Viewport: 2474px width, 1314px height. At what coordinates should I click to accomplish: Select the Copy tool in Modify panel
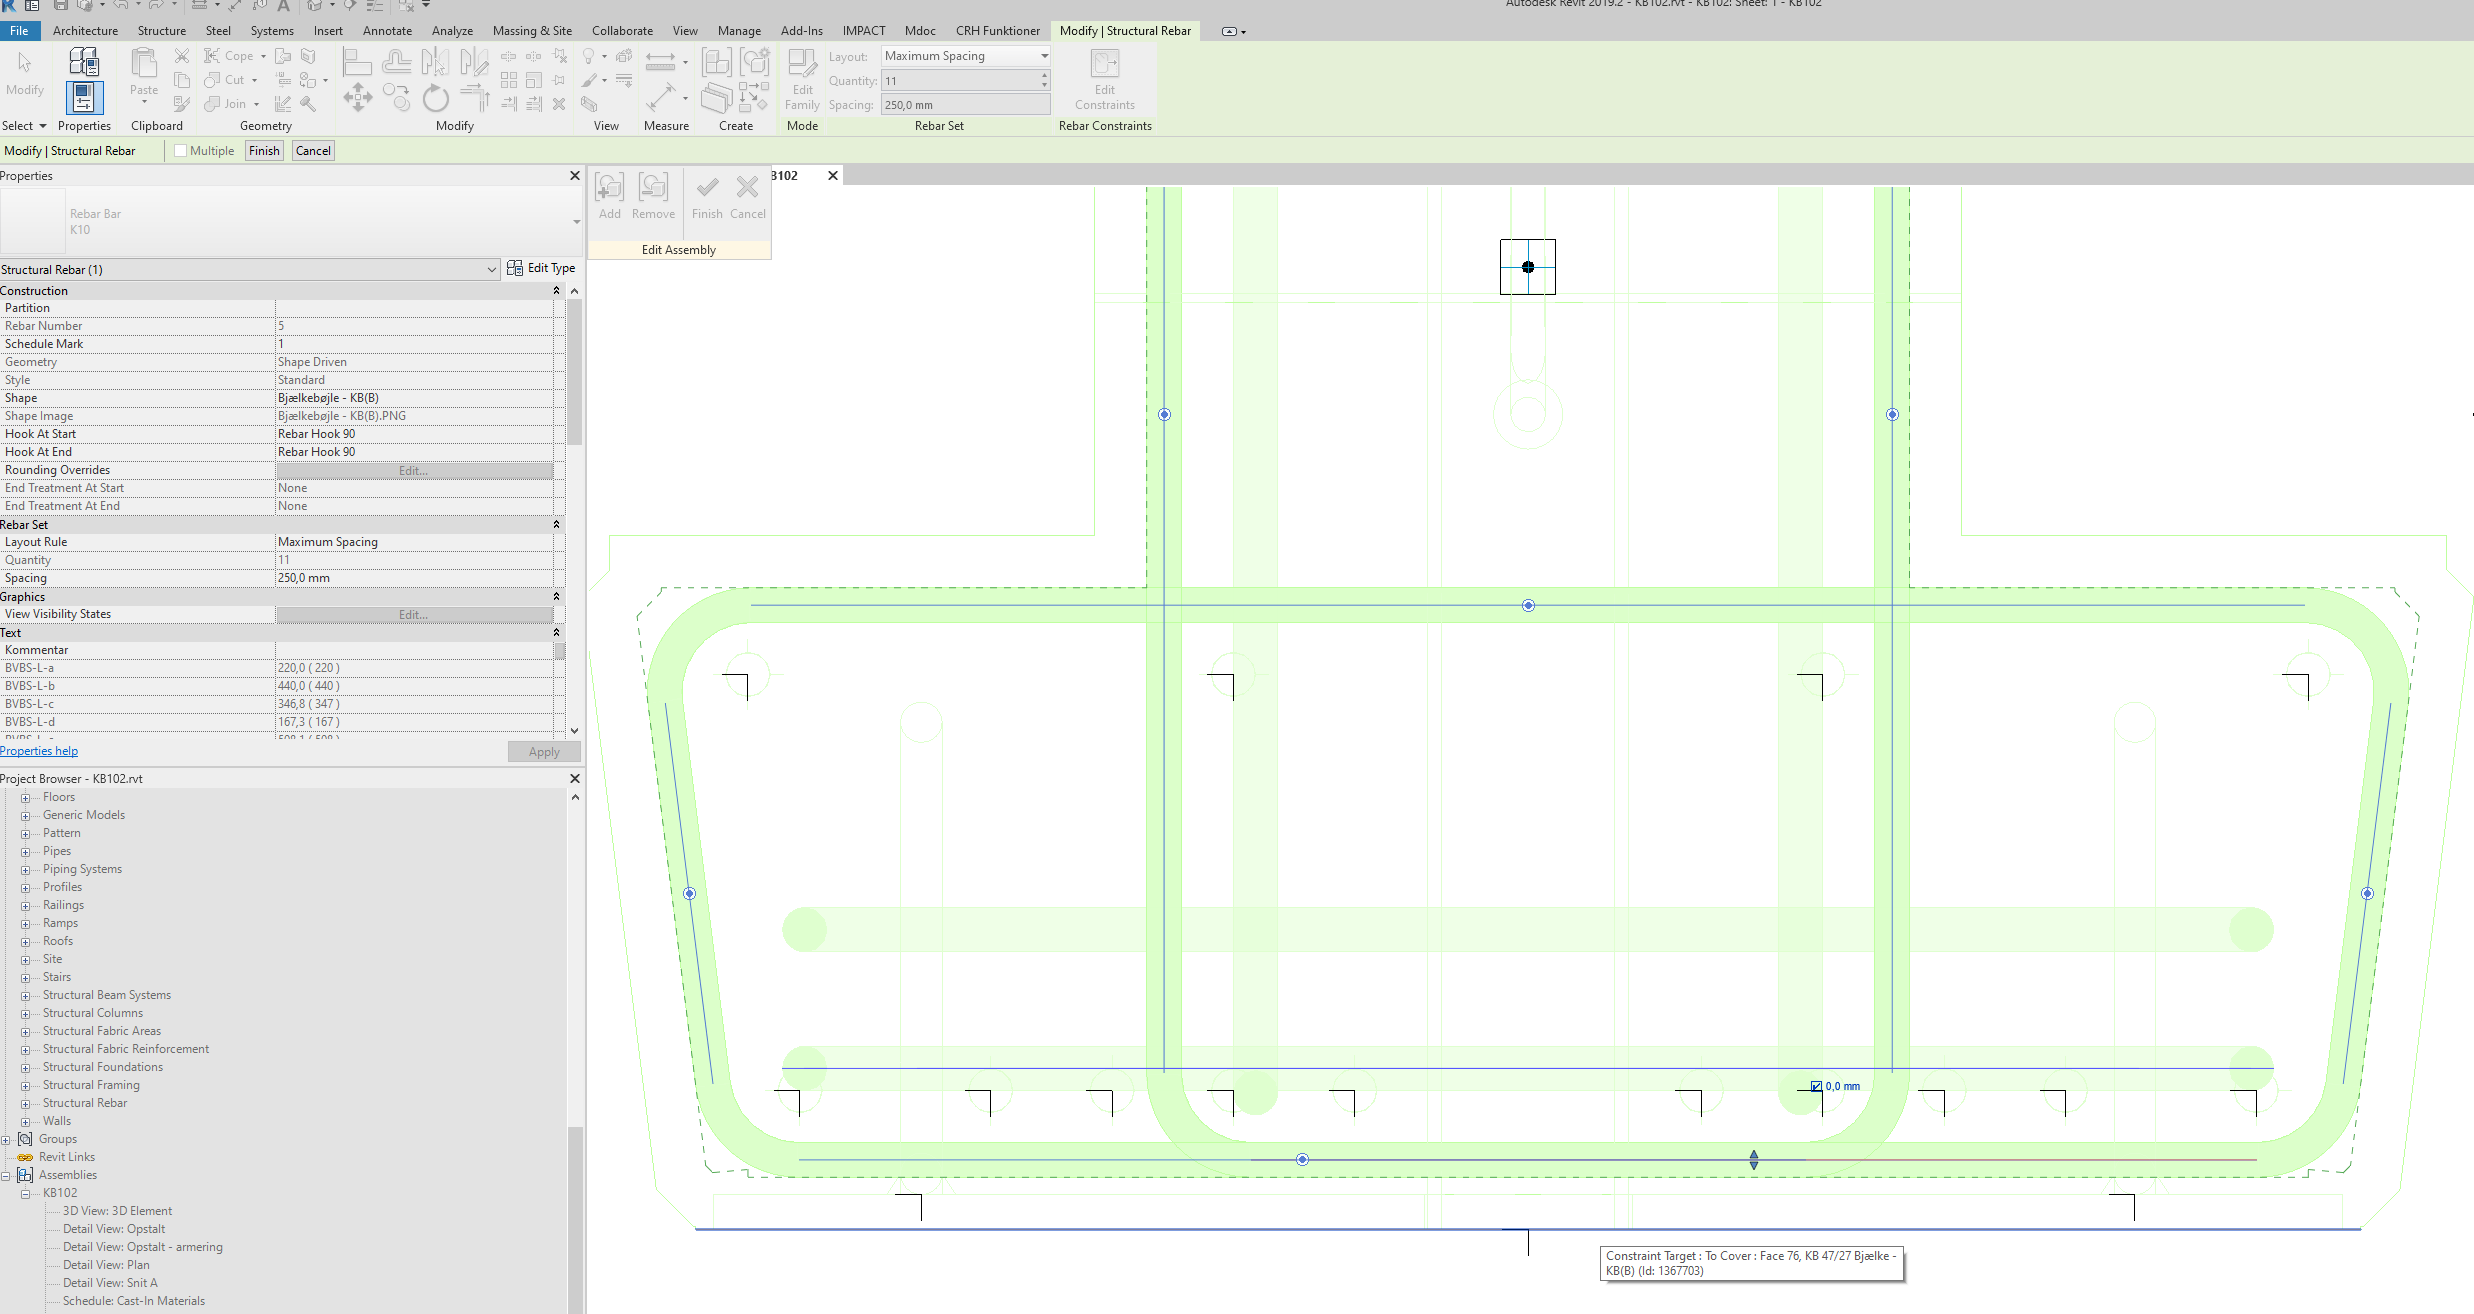pos(396,98)
